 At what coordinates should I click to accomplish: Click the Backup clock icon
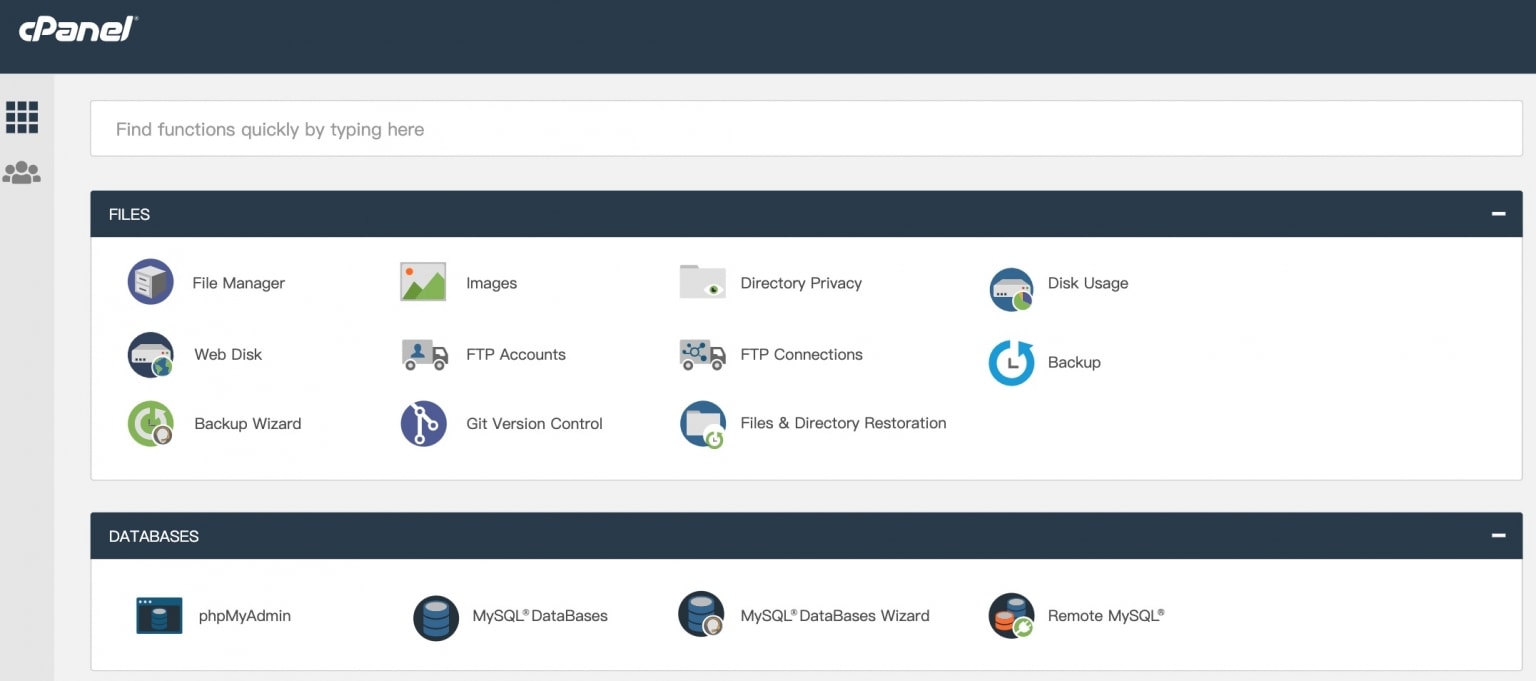pos(1011,363)
